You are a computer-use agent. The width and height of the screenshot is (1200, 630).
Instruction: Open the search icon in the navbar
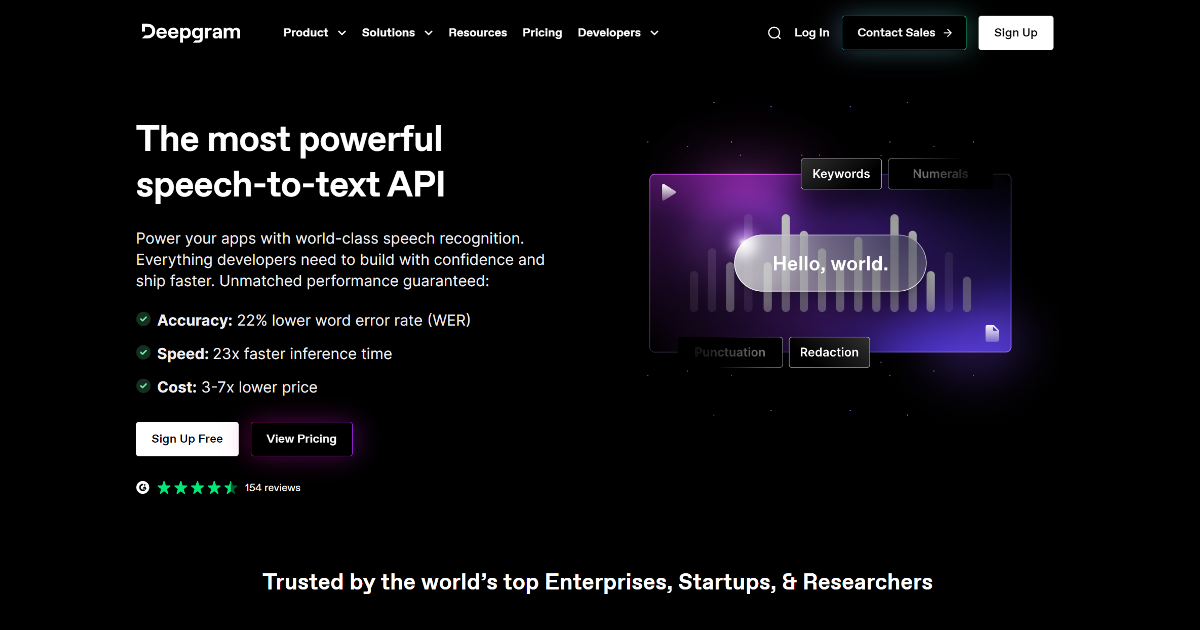(774, 32)
